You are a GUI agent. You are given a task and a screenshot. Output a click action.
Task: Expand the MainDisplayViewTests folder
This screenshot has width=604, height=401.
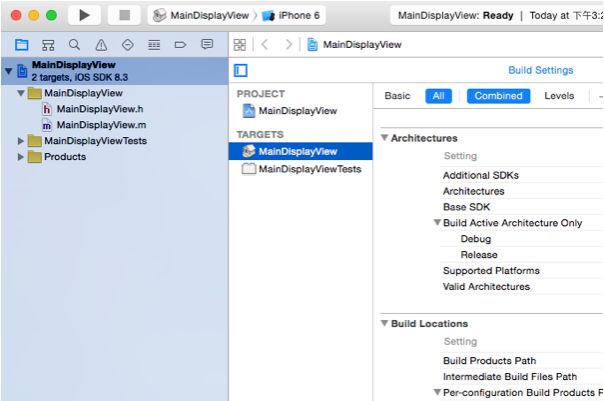click(x=21, y=141)
